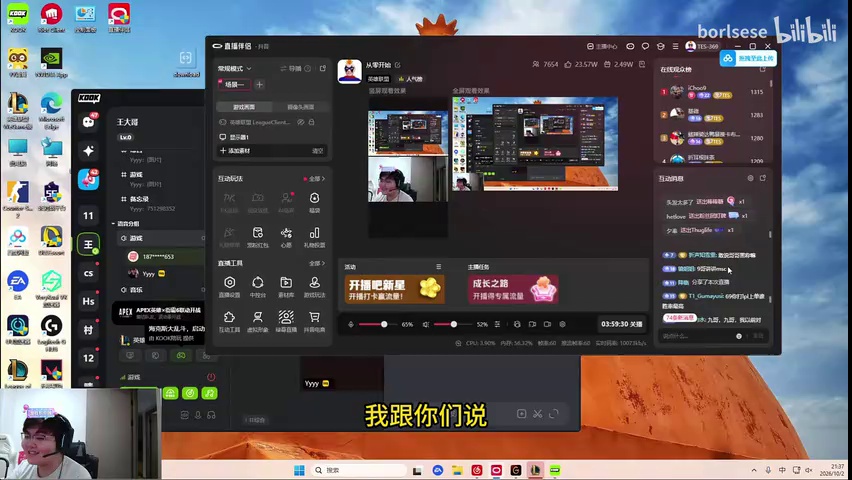The width and height of the screenshot is (852, 480).
Task: Pop out the 互动消息 panel
Action: coord(763,178)
